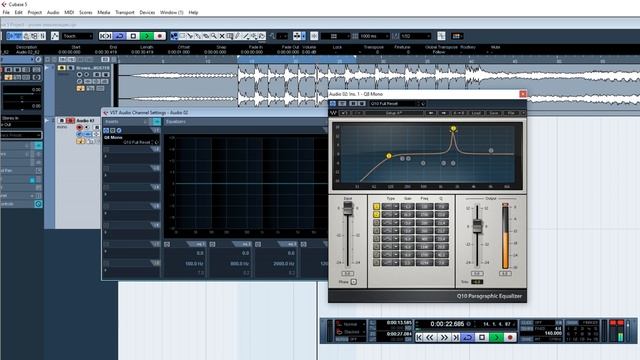This screenshot has width=640, height=360.
Task: Open the 1/32 quantize dropdown
Action: click(416, 36)
